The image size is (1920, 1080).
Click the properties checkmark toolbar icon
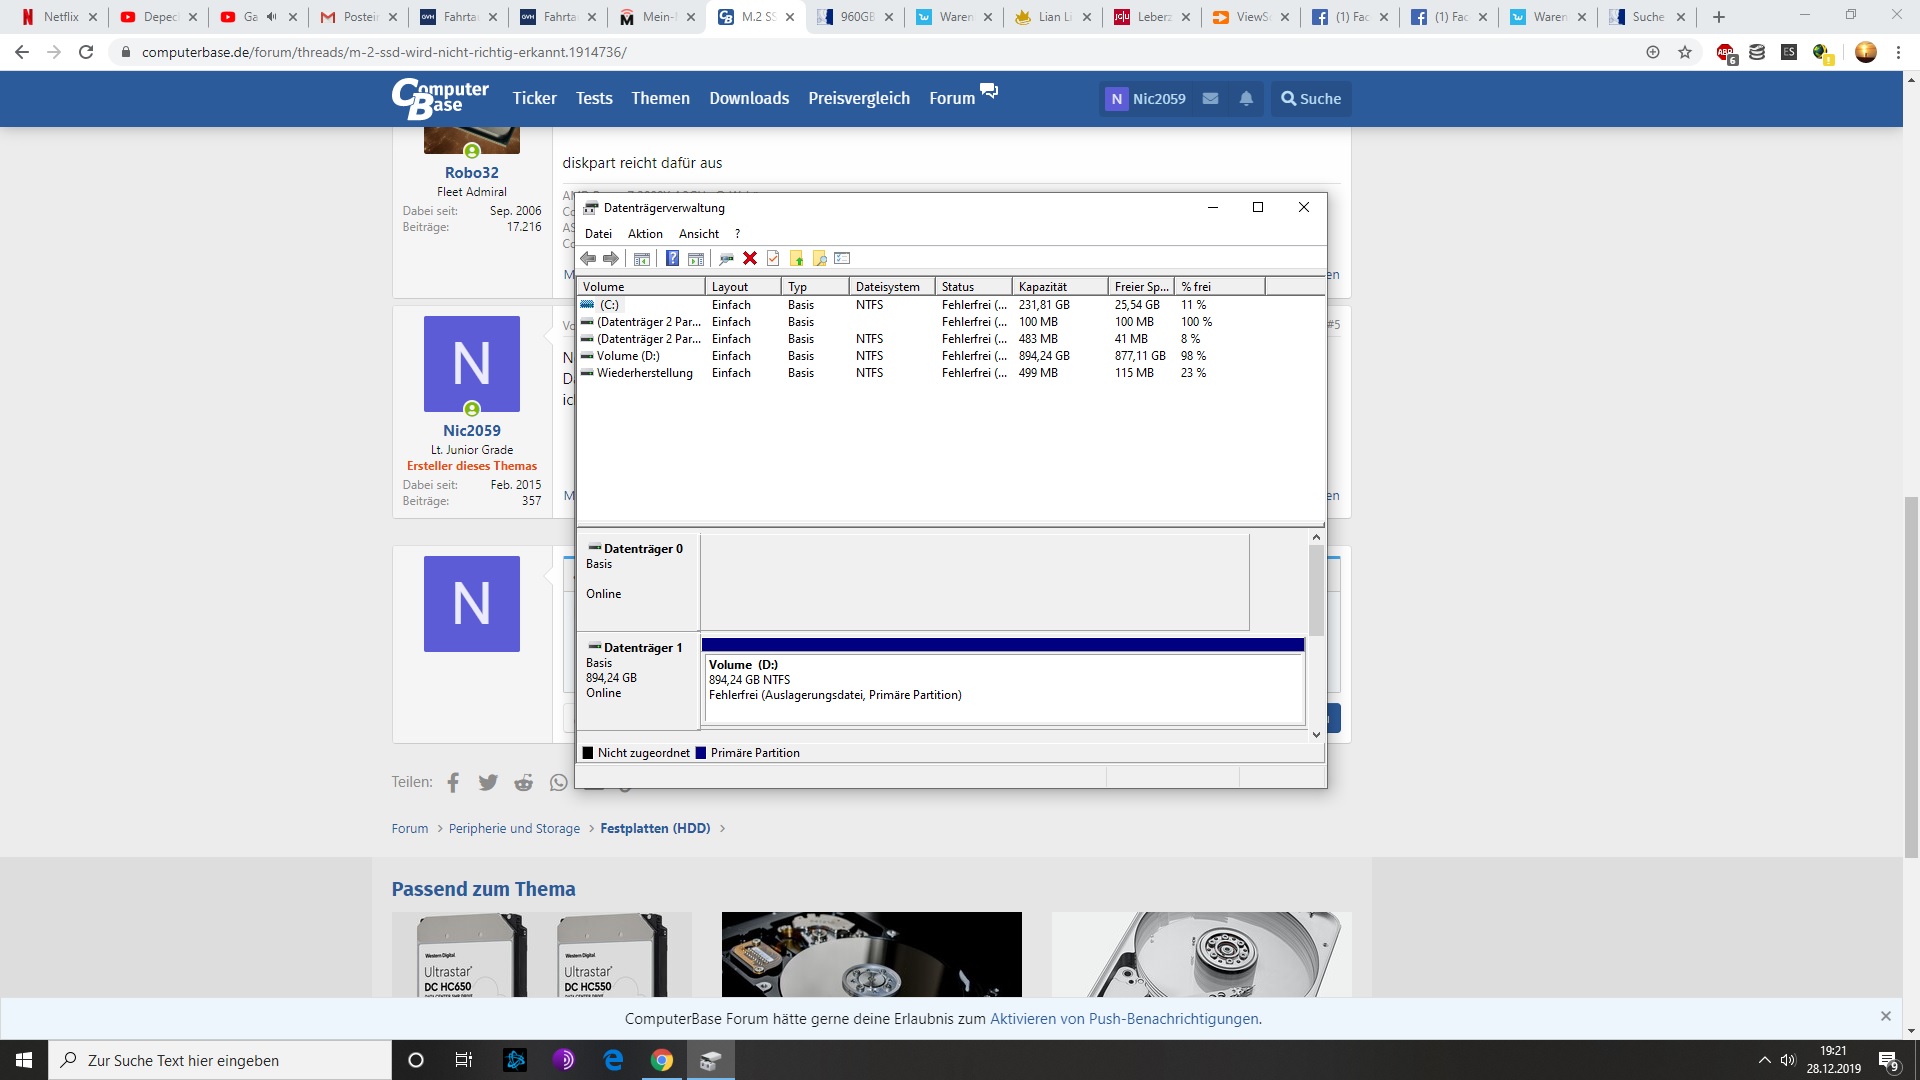(773, 259)
